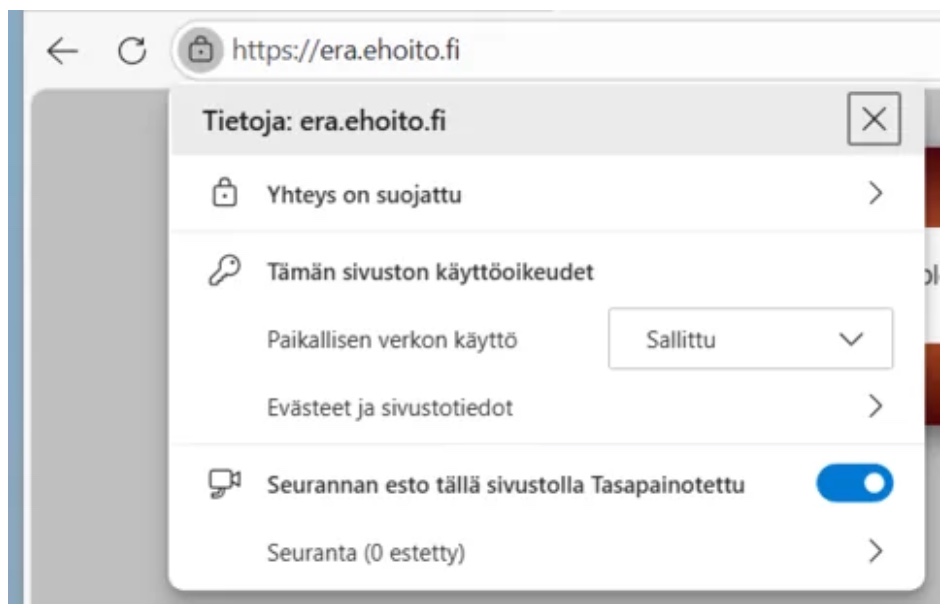
Task: Click the https://era.ehoito.fi address field
Action: (x=346, y=50)
